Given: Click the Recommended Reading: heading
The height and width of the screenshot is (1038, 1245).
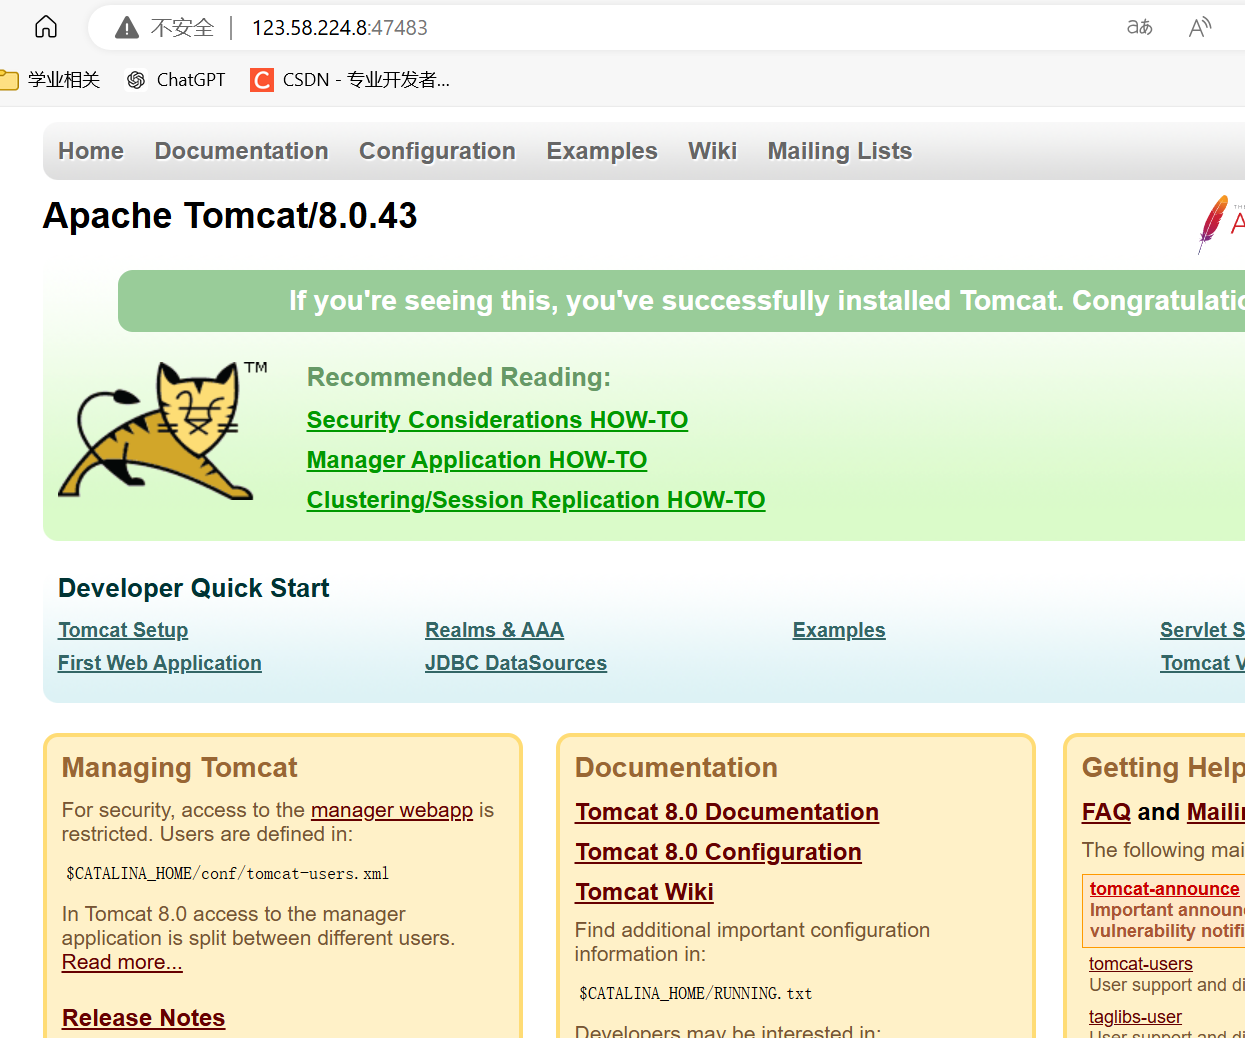Looking at the screenshot, I should pyautogui.click(x=459, y=377).
